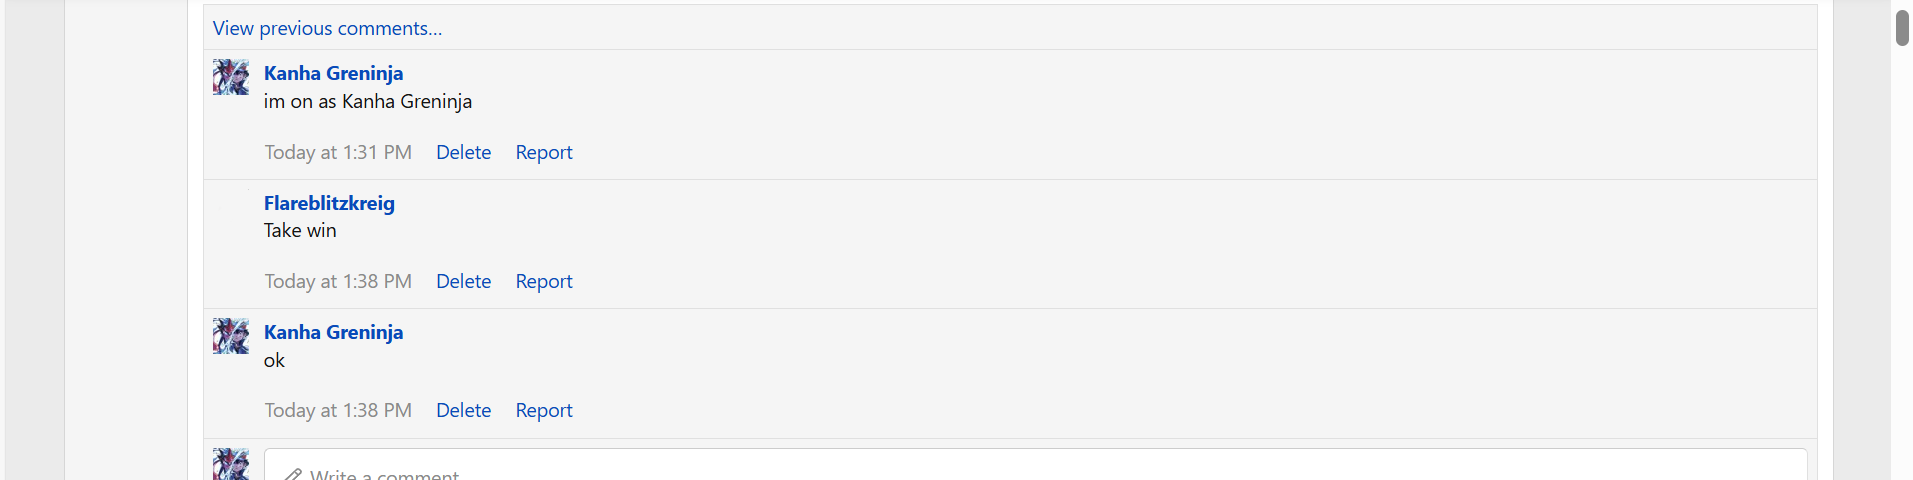The image size is (1913, 480).
Task: Report the "ok" comment
Action: 544,410
